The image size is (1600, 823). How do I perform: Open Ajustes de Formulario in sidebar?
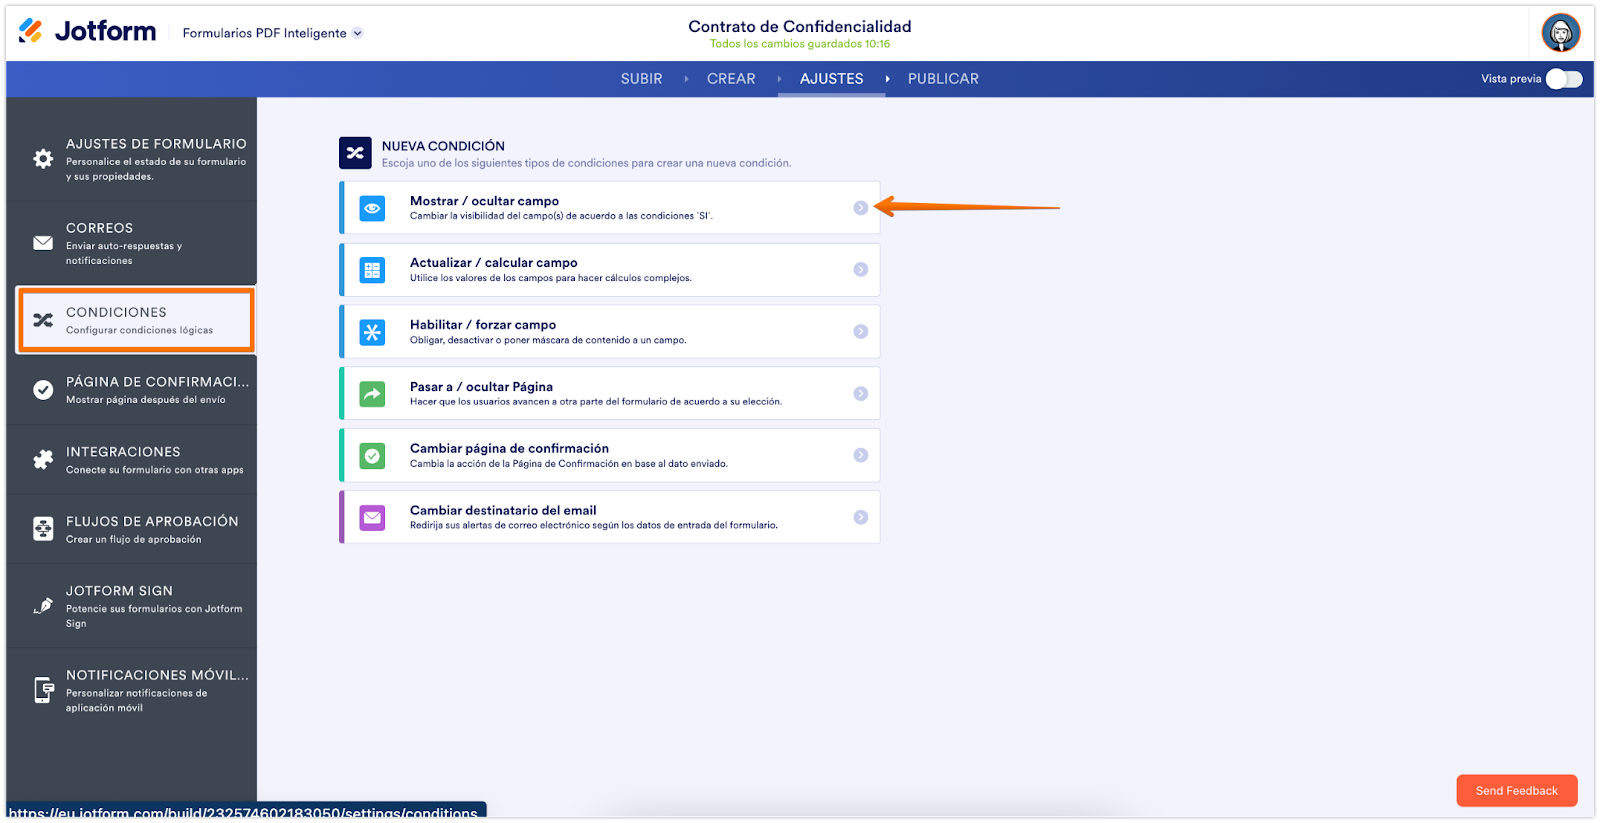click(132, 159)
